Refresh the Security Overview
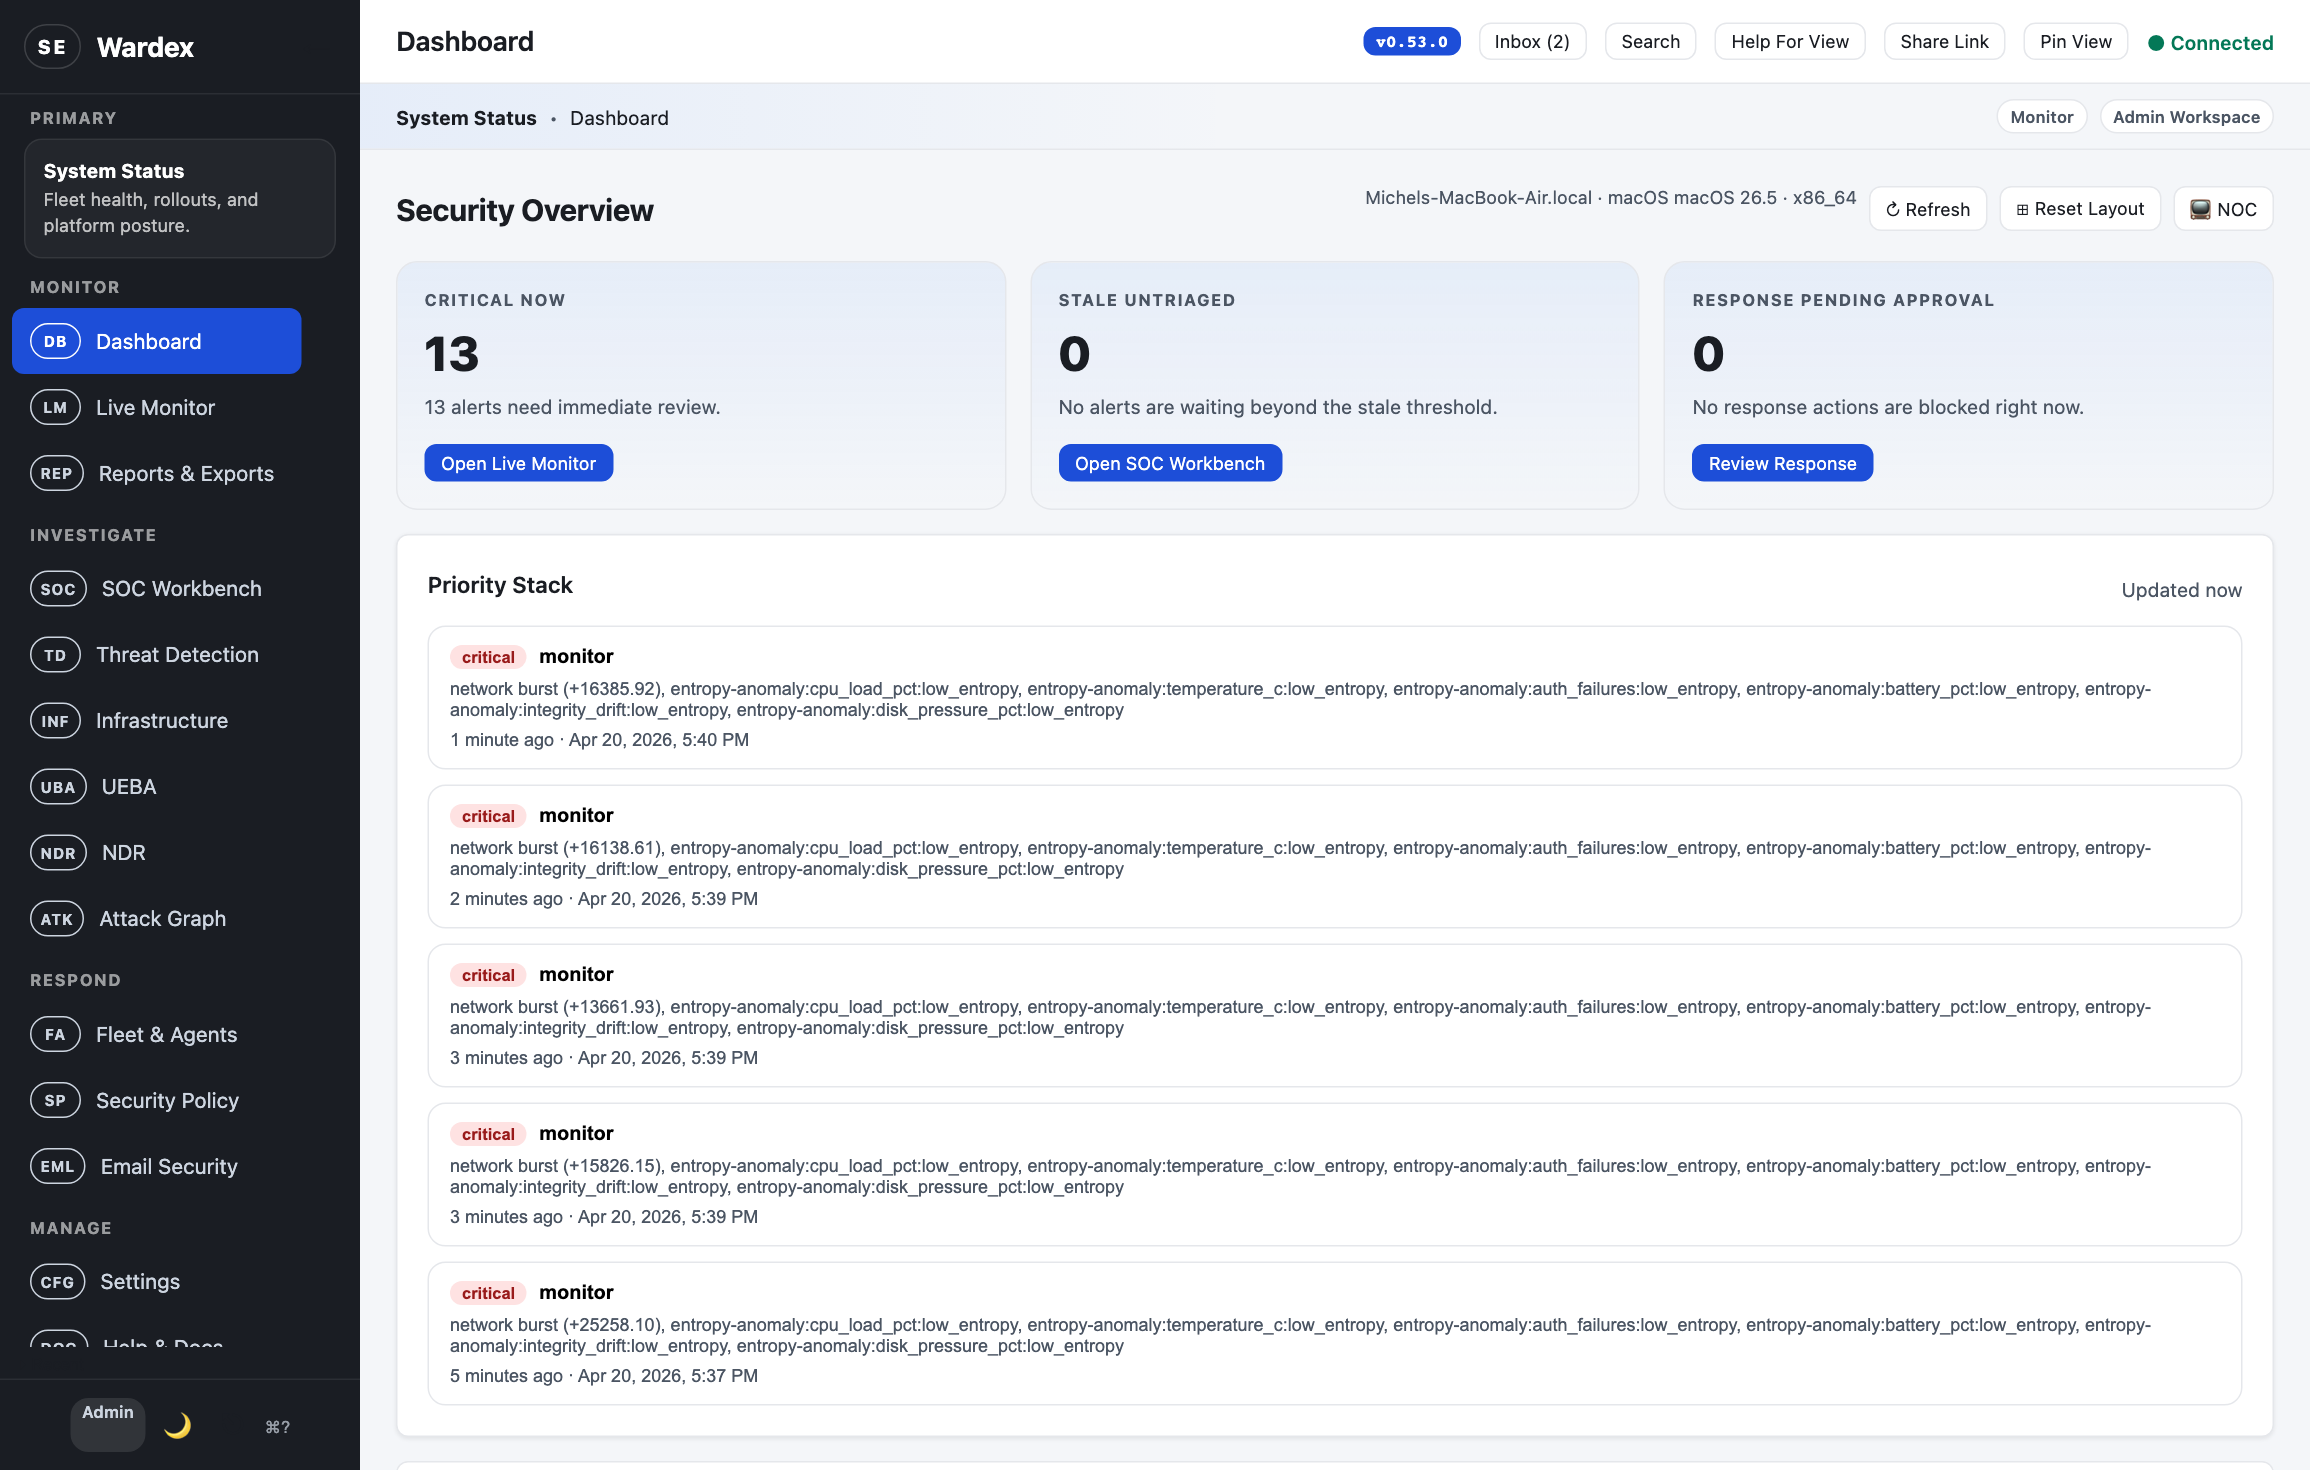 1927,208
